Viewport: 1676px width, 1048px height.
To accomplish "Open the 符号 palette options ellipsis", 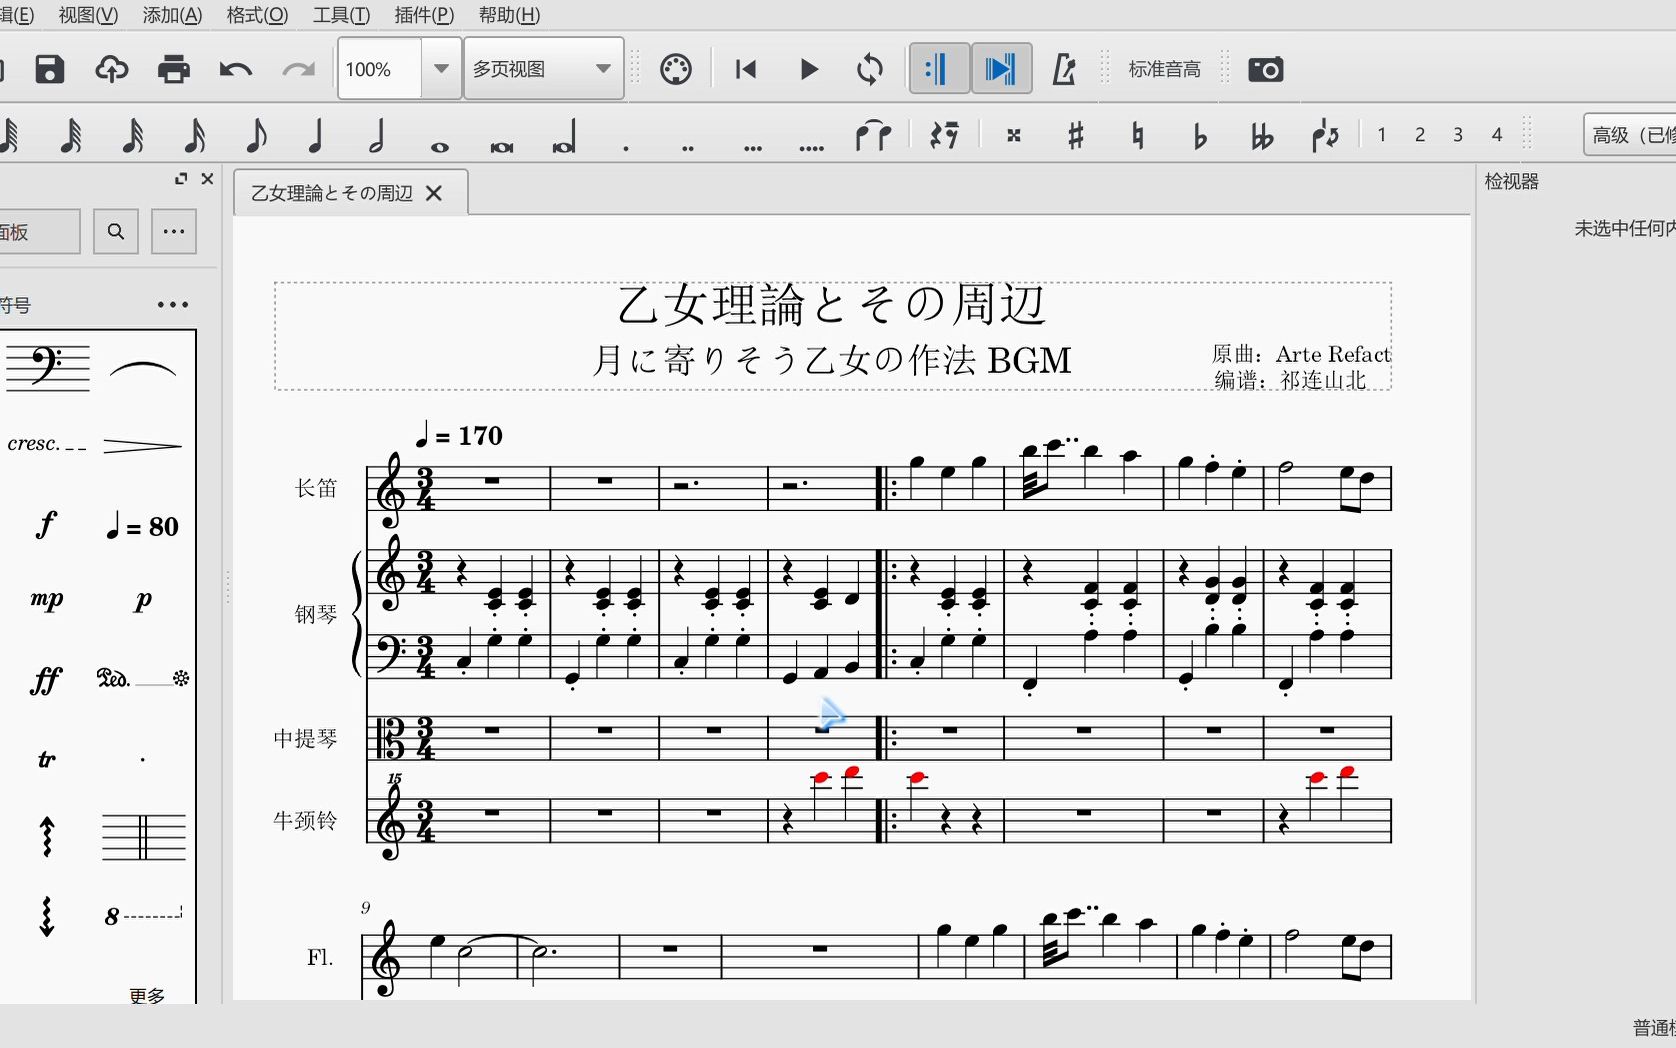I will (173, 305).
